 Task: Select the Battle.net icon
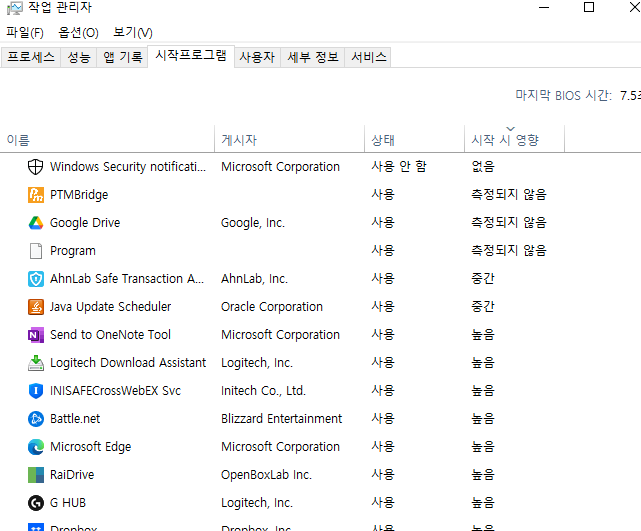36,419
